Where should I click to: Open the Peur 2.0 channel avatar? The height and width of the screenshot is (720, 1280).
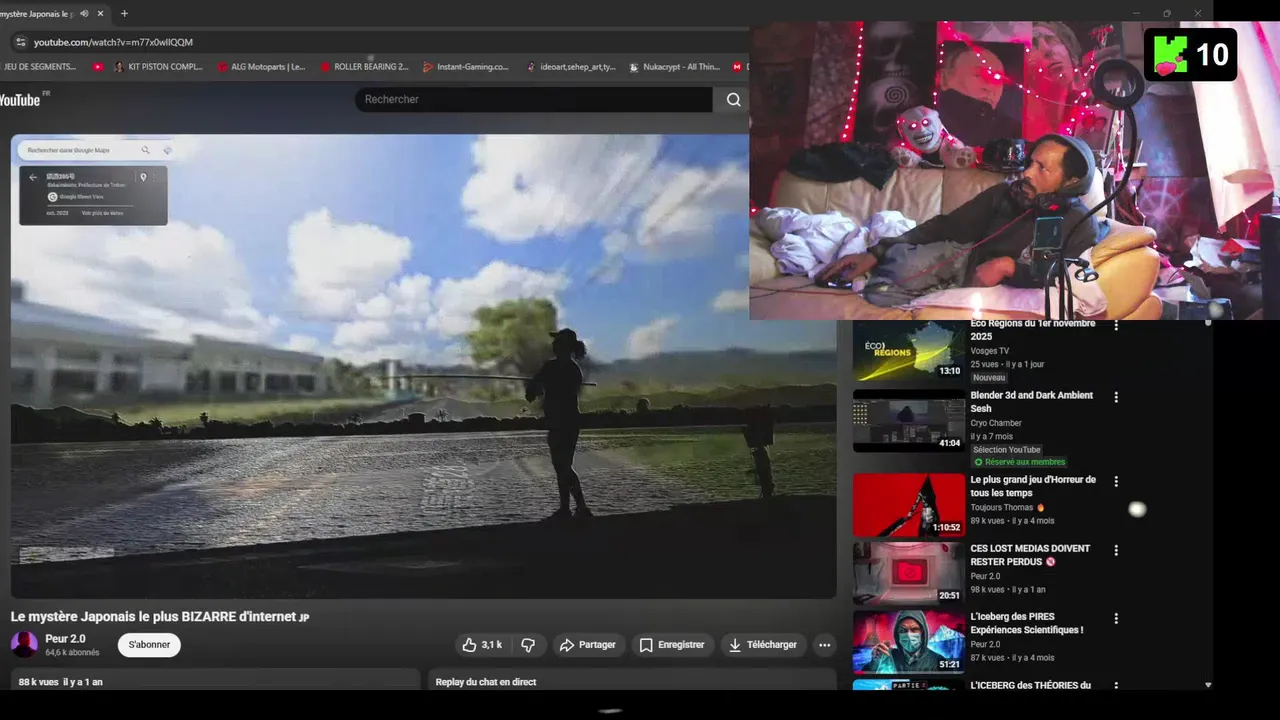click(x=24, y=645)
